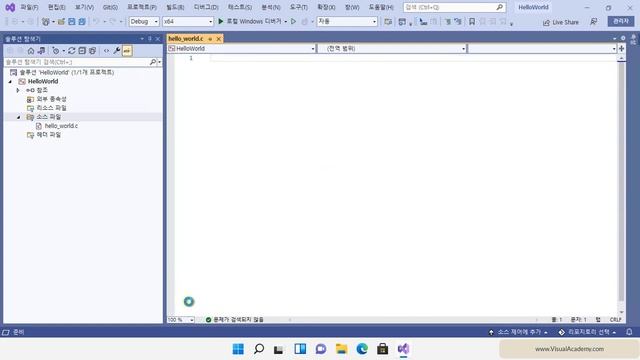Collapse the HelloWorld project node
Screen dimensions: 640x360
tap(11, 81)
